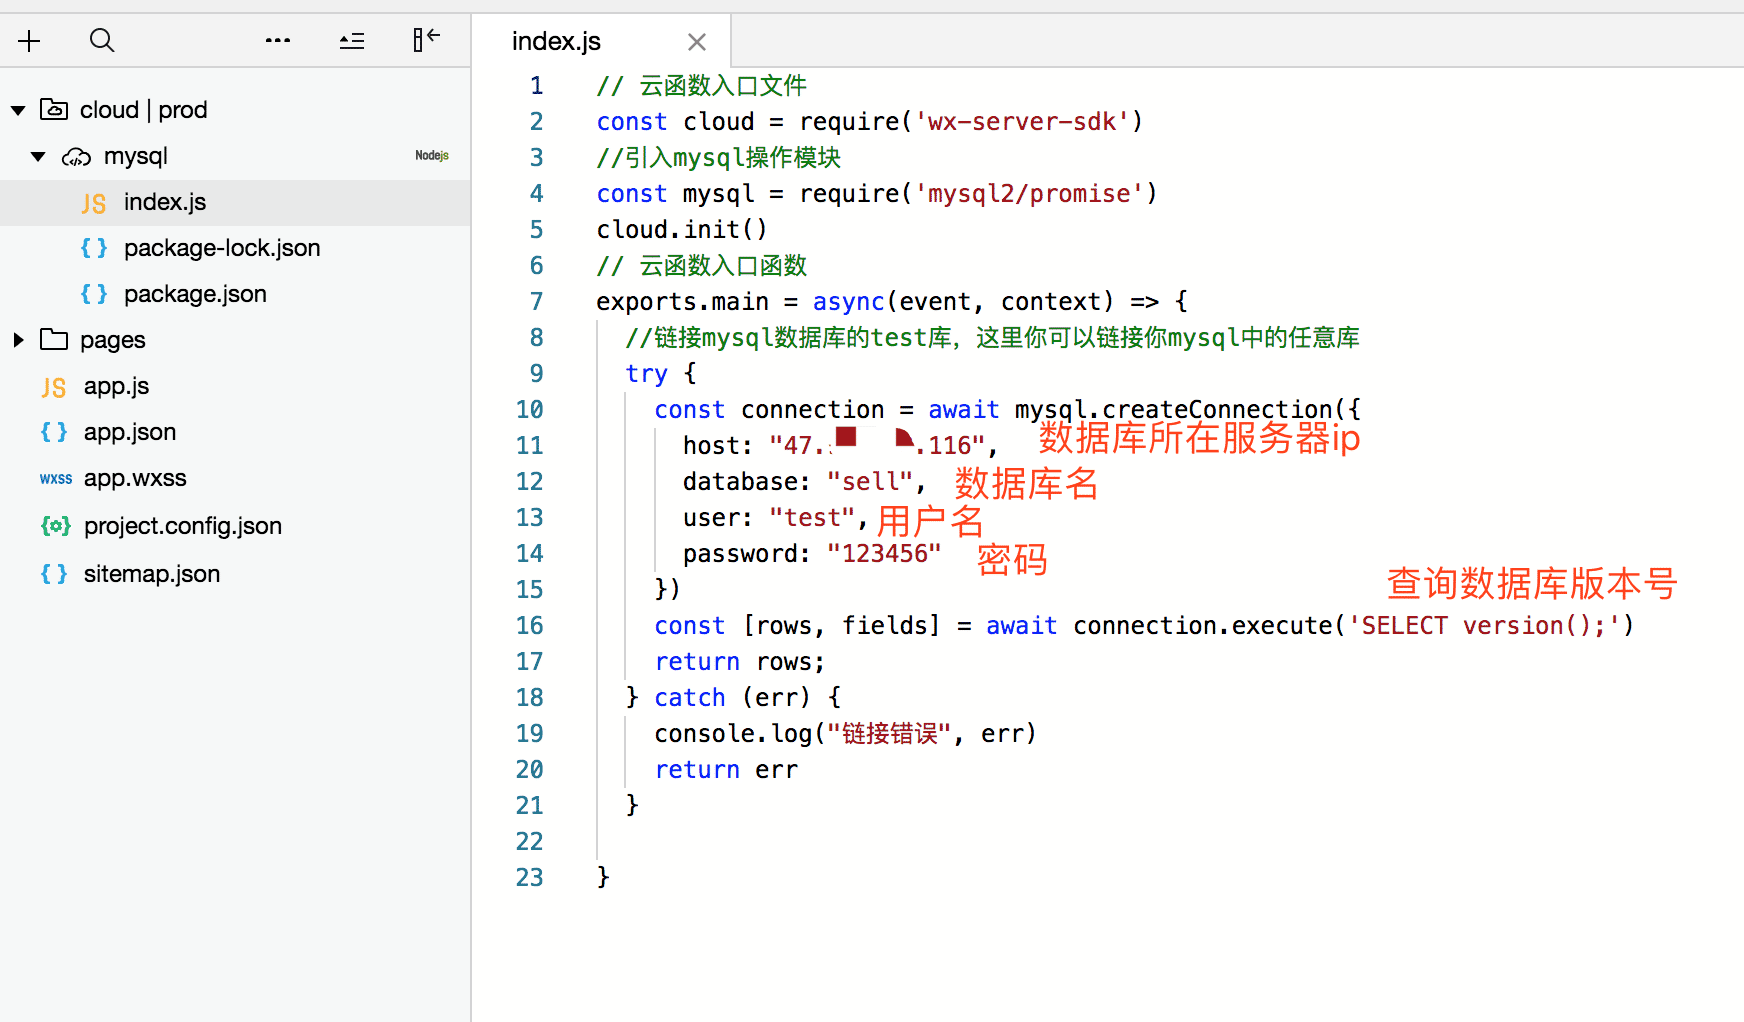The width and height of the screenshot is (1744, 1022).
Task: Click the JS icon beside app.js
Action: point(54,387)
